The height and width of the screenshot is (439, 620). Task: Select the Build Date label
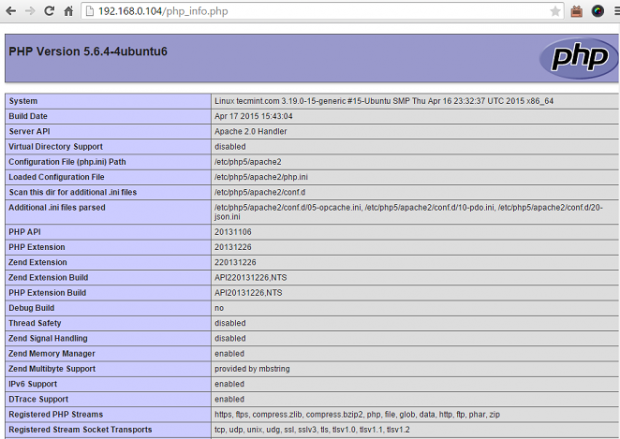coord(28,116)
